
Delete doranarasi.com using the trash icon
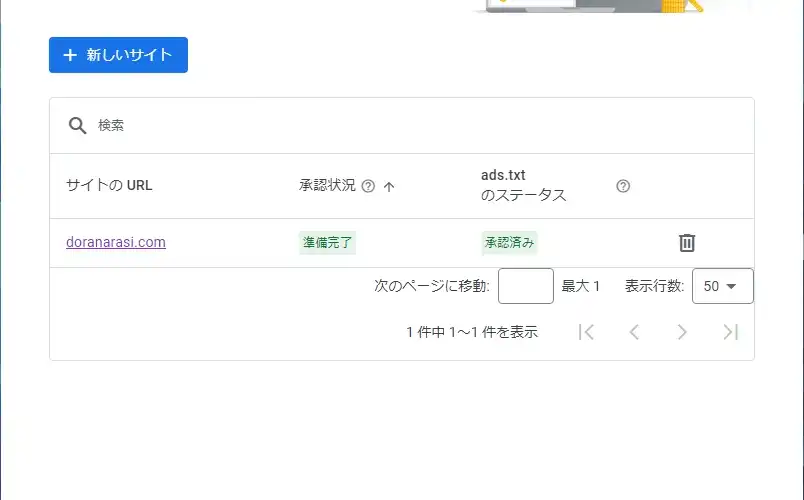687,242
